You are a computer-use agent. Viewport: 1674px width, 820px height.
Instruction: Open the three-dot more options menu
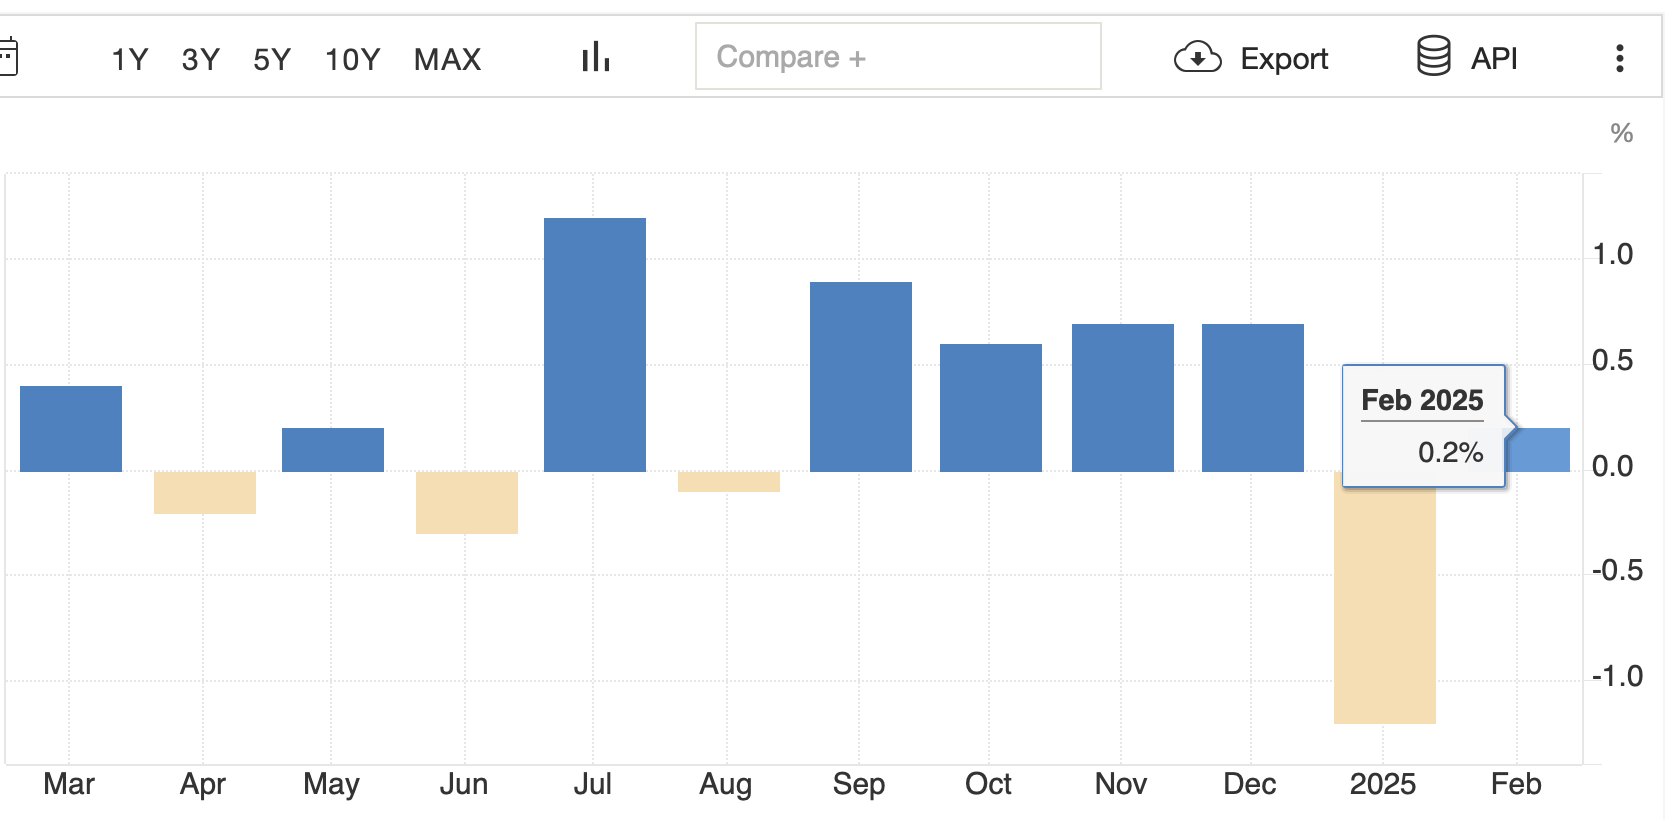1619,58
